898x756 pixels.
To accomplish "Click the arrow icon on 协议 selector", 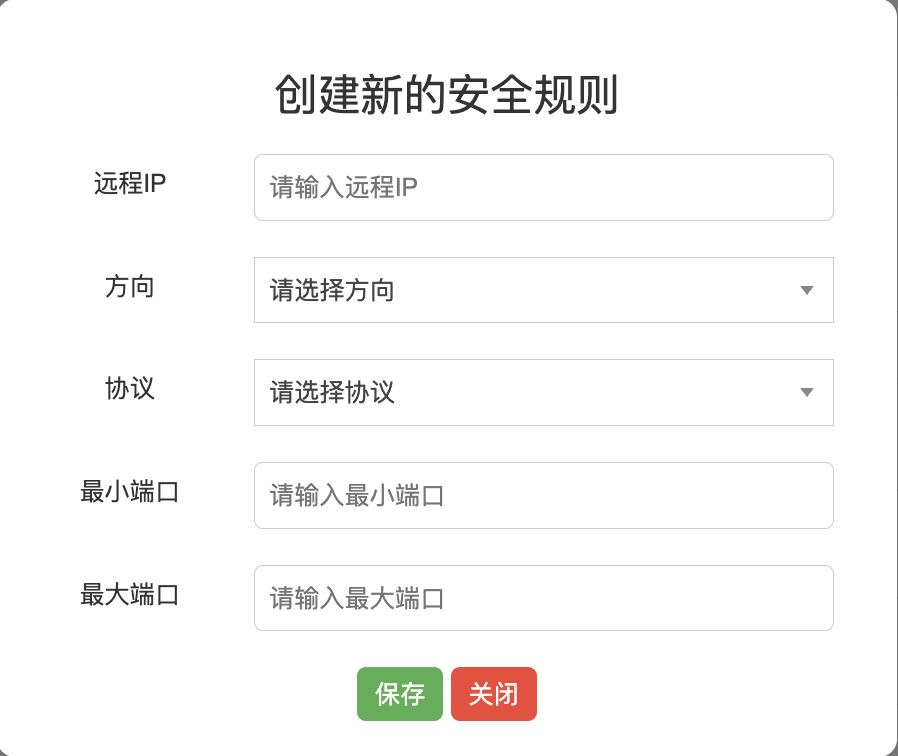I will [x=807, y=393].
